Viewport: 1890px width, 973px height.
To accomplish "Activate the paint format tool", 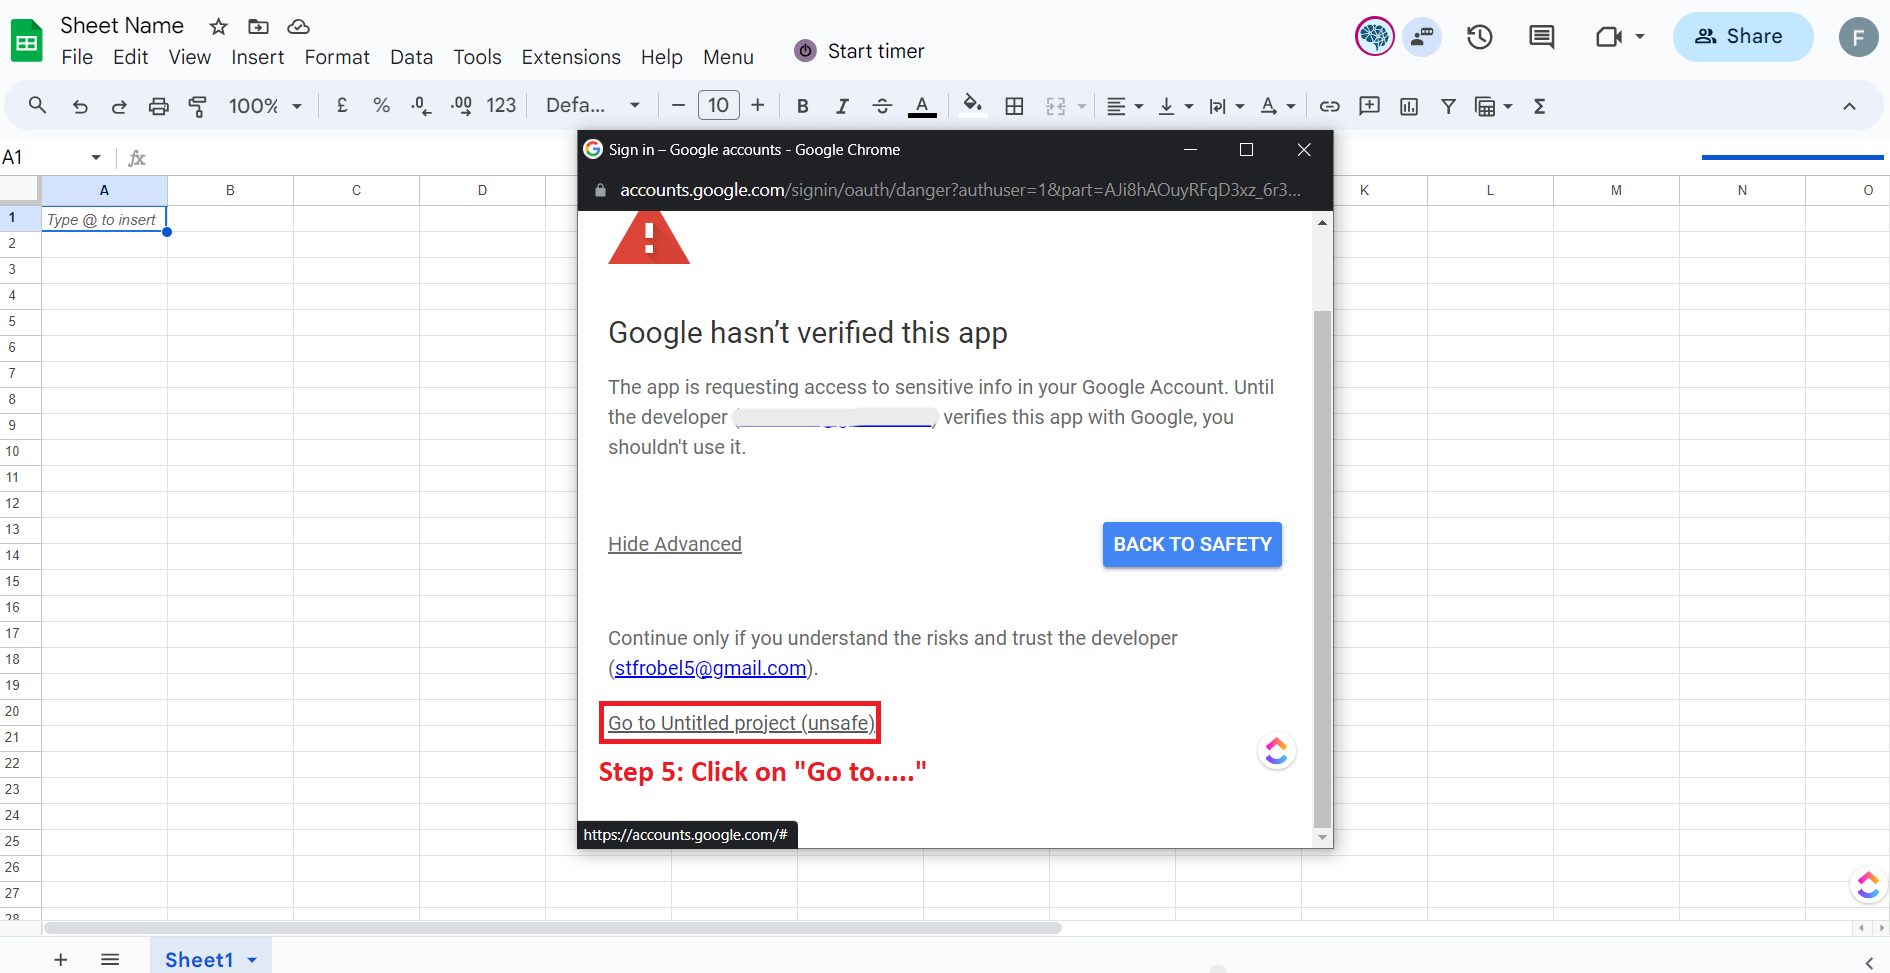I will pos(198,106).
